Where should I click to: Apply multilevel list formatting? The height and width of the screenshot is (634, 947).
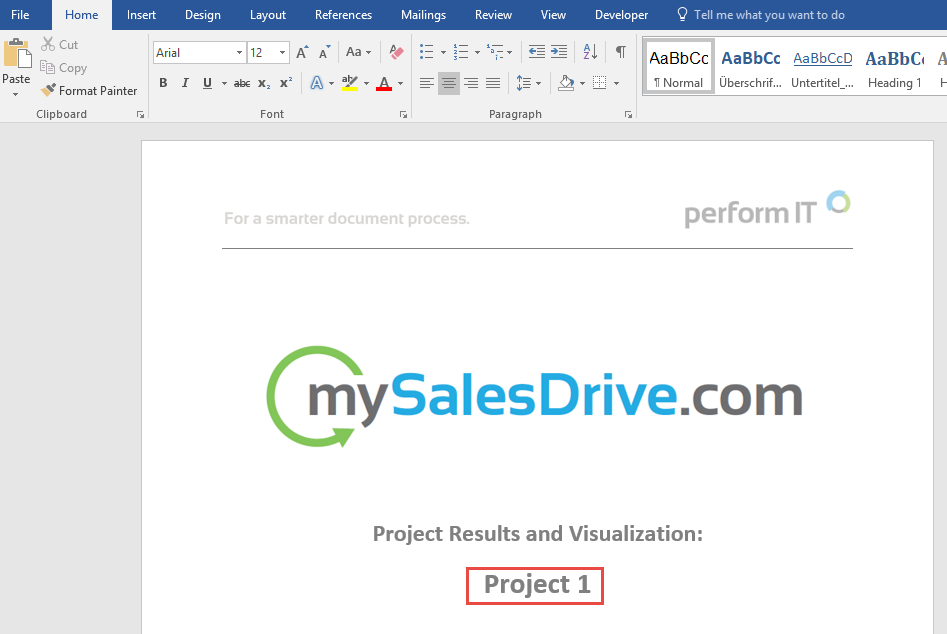[495, 52]
